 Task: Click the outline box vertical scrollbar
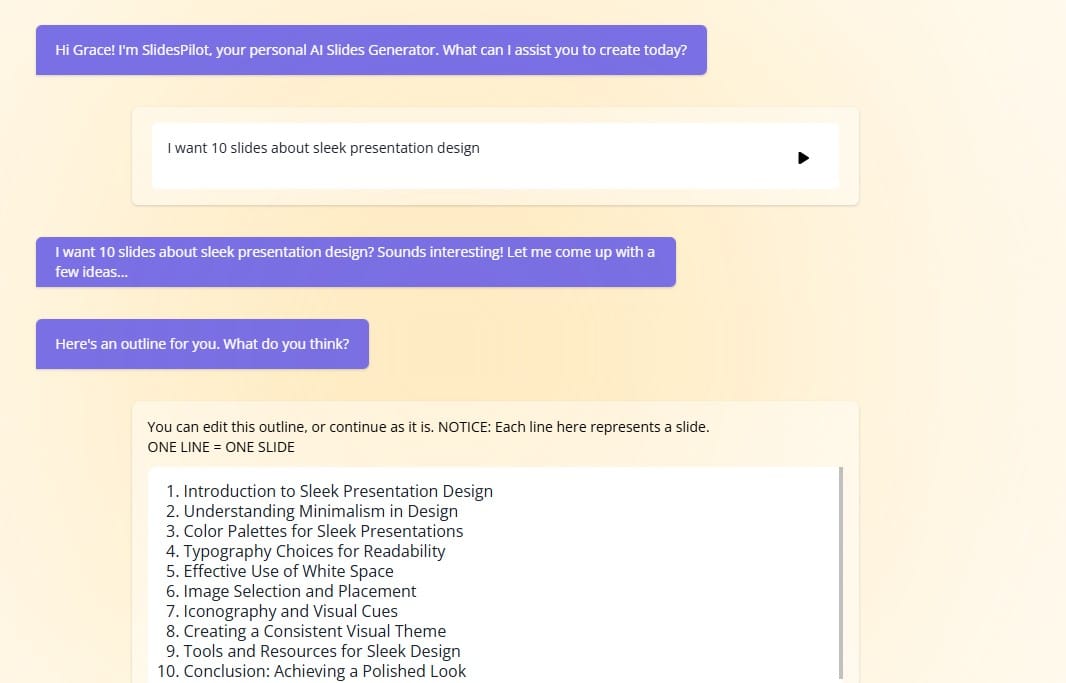click(842, 570)
